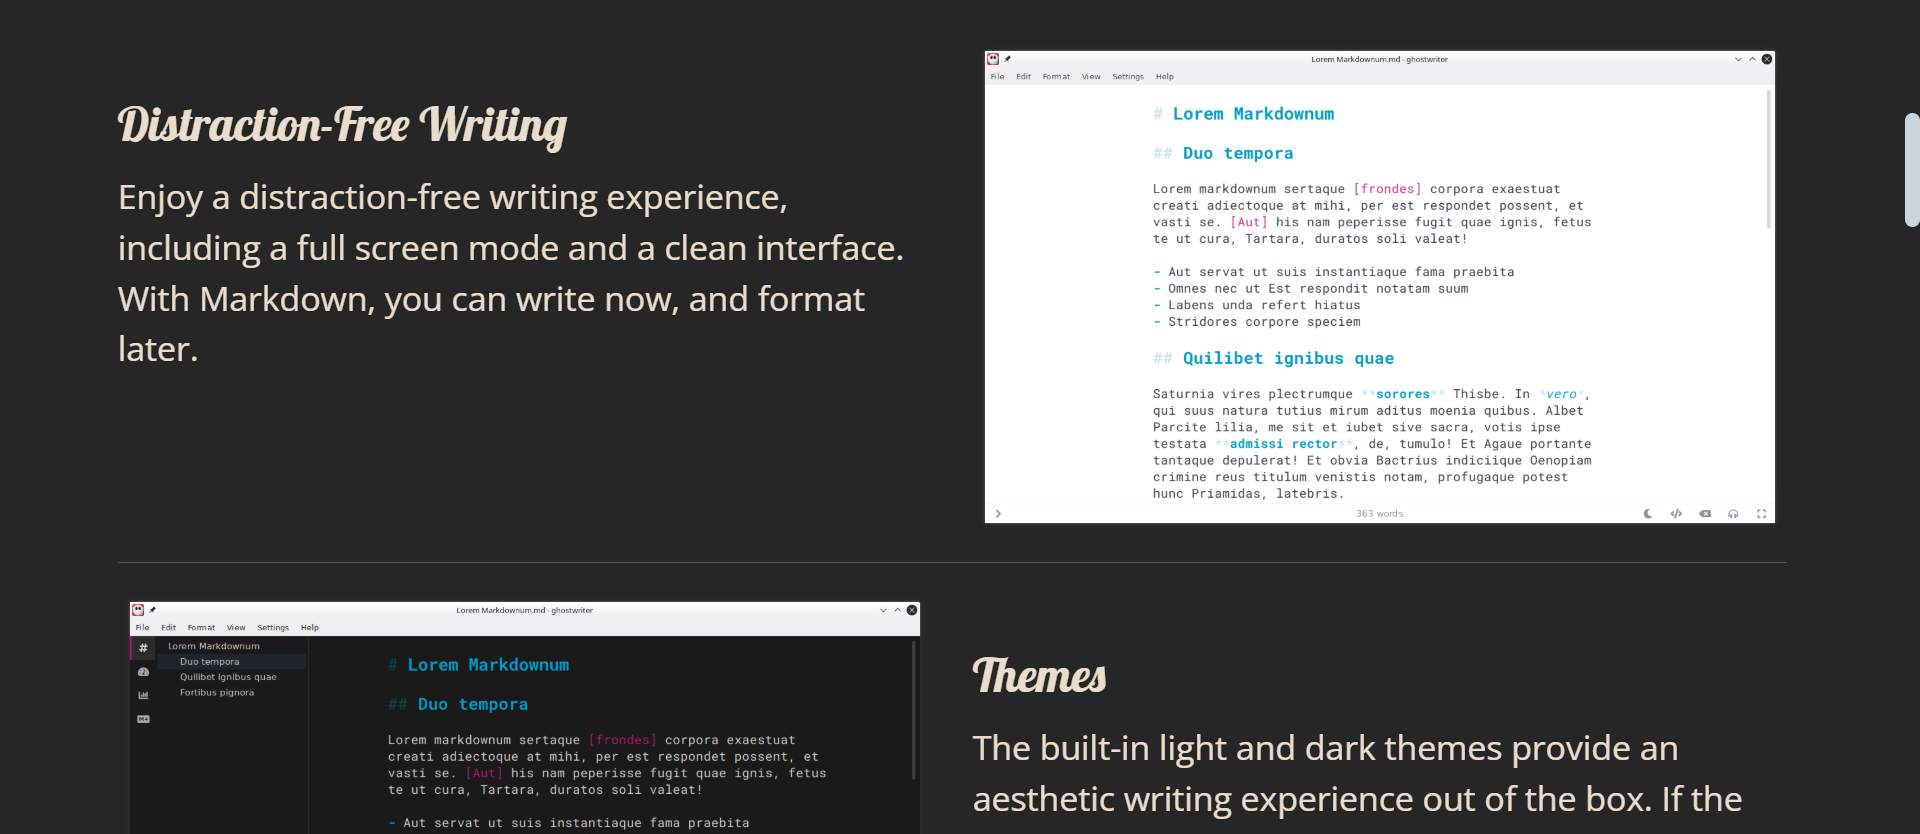Click bold 'sorores' word in light editor

[x=1403, y=394]
